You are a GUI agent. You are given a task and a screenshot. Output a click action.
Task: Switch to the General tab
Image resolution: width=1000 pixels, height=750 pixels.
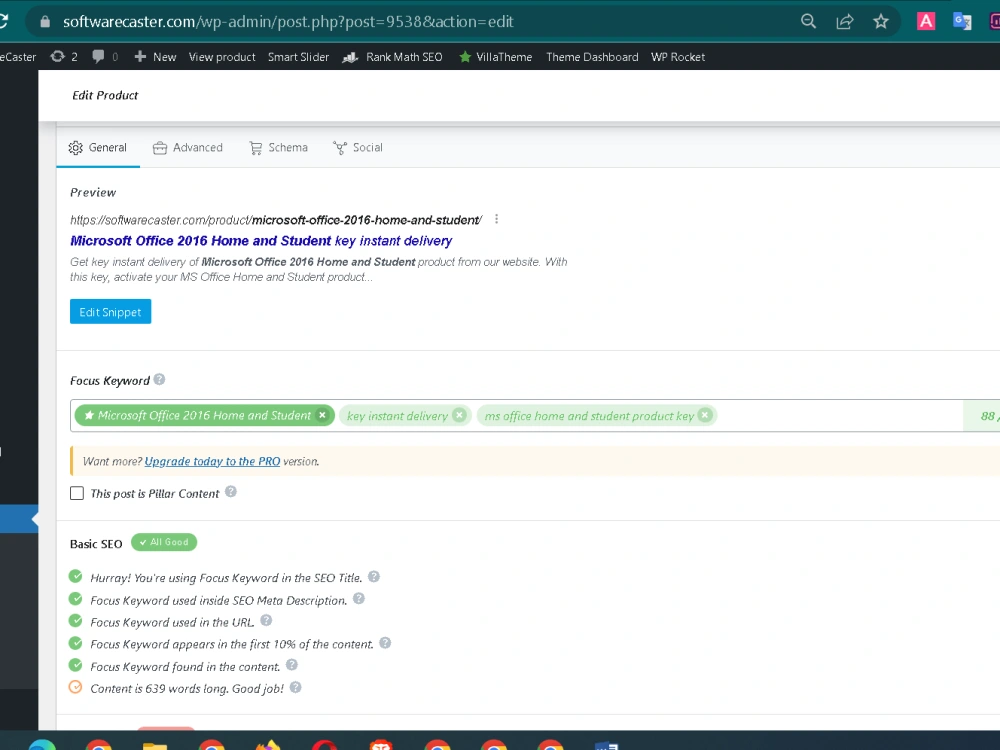click(98, 148)
